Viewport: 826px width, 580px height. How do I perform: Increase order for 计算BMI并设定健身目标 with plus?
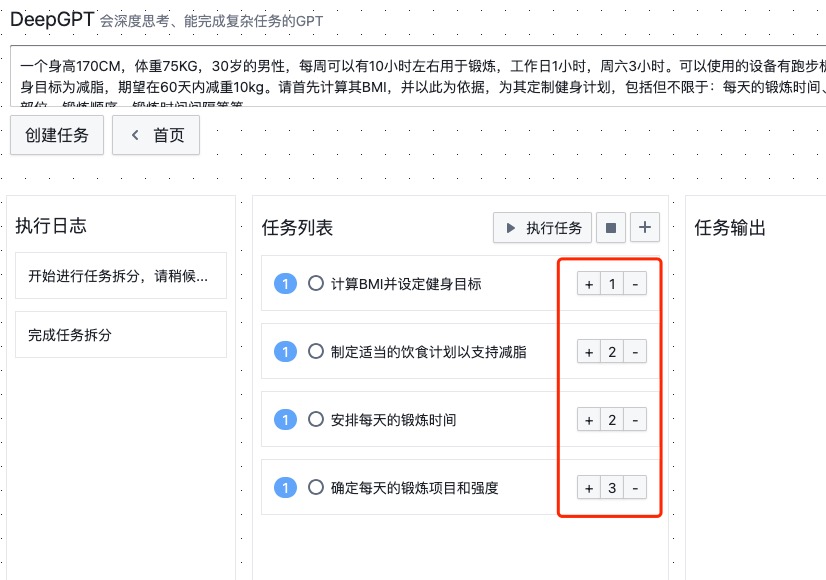pyautogui.click(x=589, y=284)
